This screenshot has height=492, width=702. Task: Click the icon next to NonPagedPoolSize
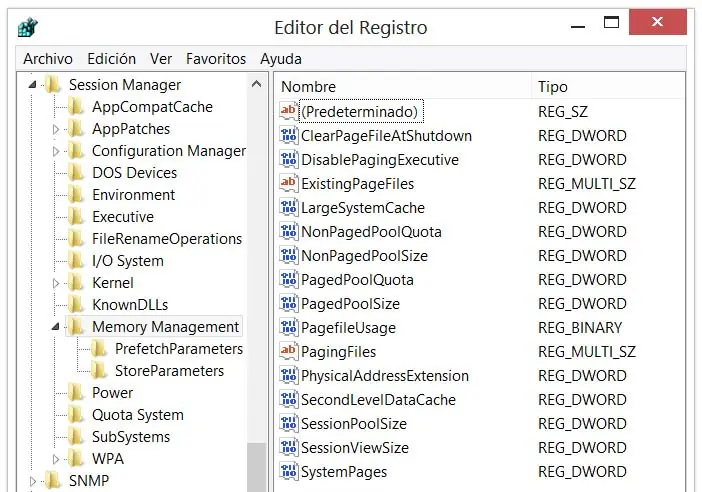point(289,255)
